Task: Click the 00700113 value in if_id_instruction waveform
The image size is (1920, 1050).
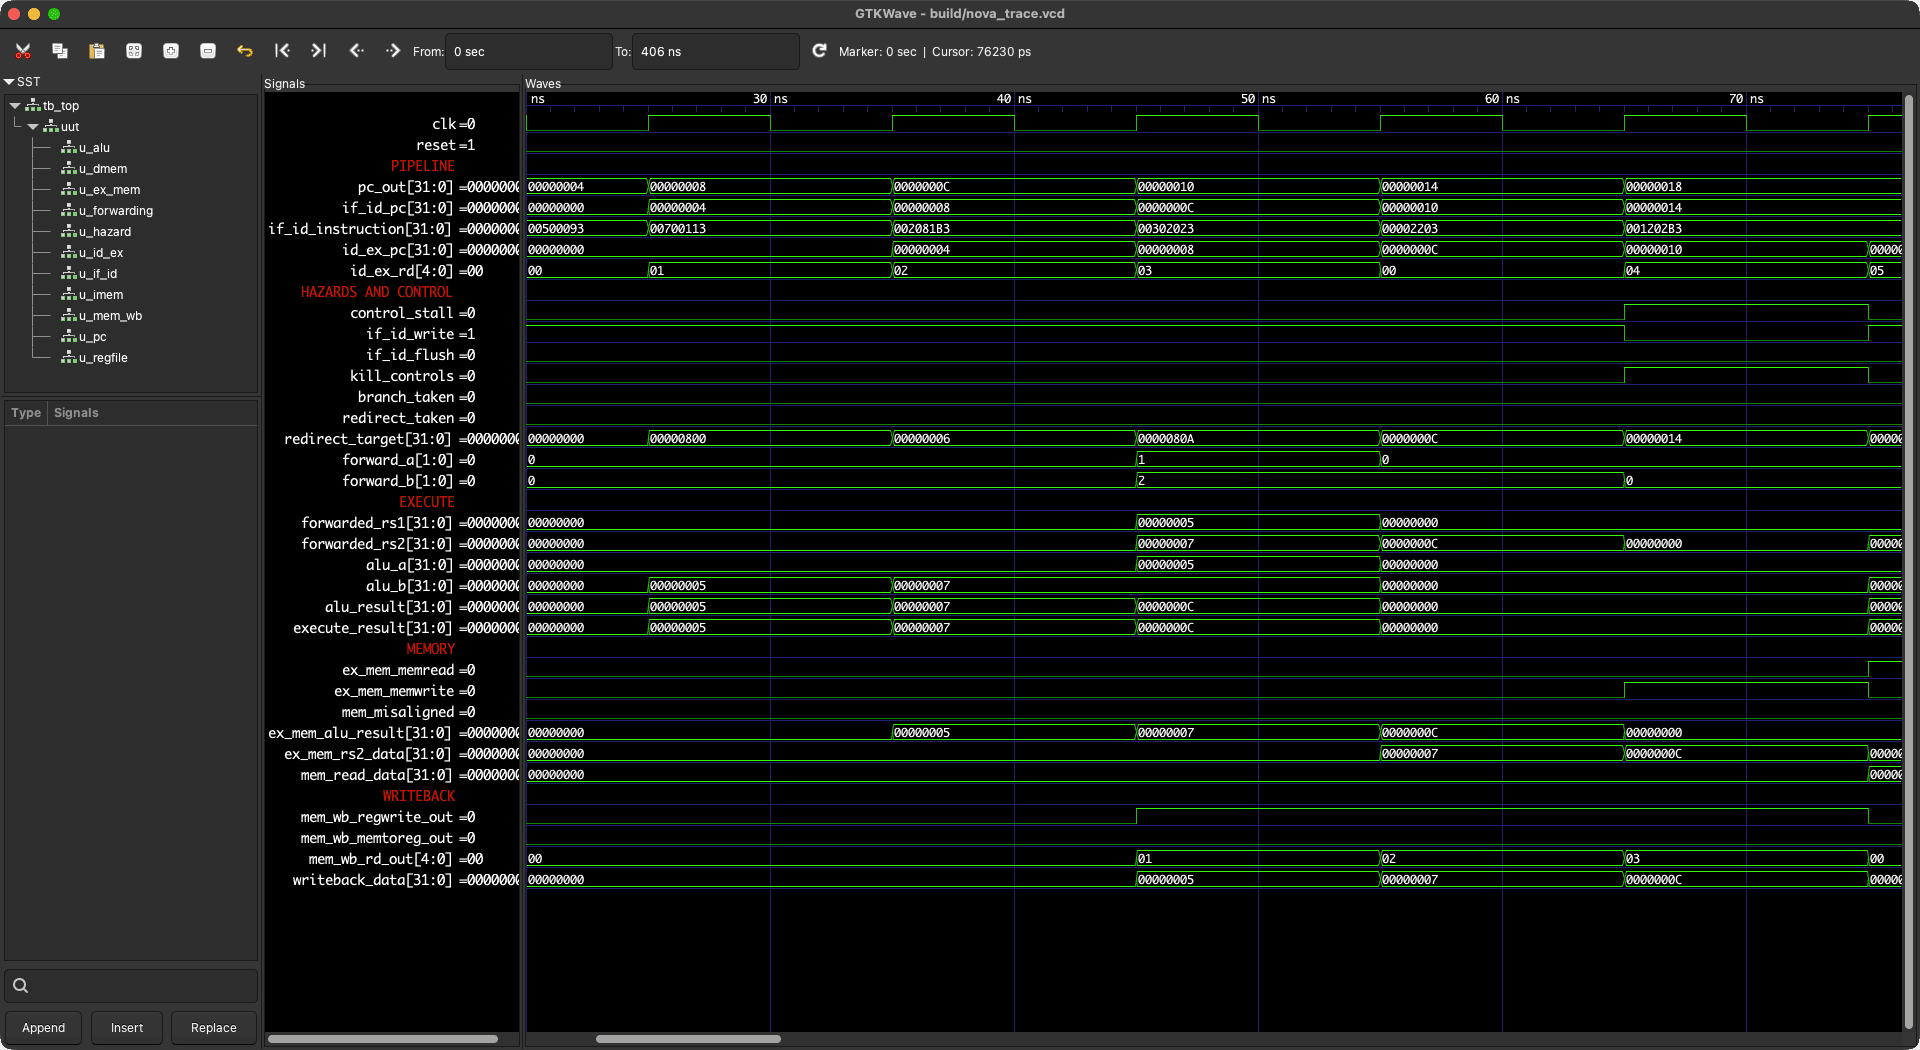Action: tap(678, 229)
